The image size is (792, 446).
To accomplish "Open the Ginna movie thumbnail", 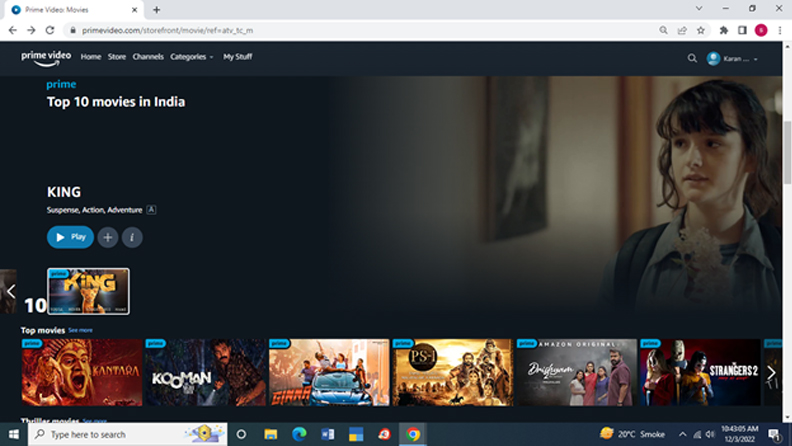I will coord(329,372).
